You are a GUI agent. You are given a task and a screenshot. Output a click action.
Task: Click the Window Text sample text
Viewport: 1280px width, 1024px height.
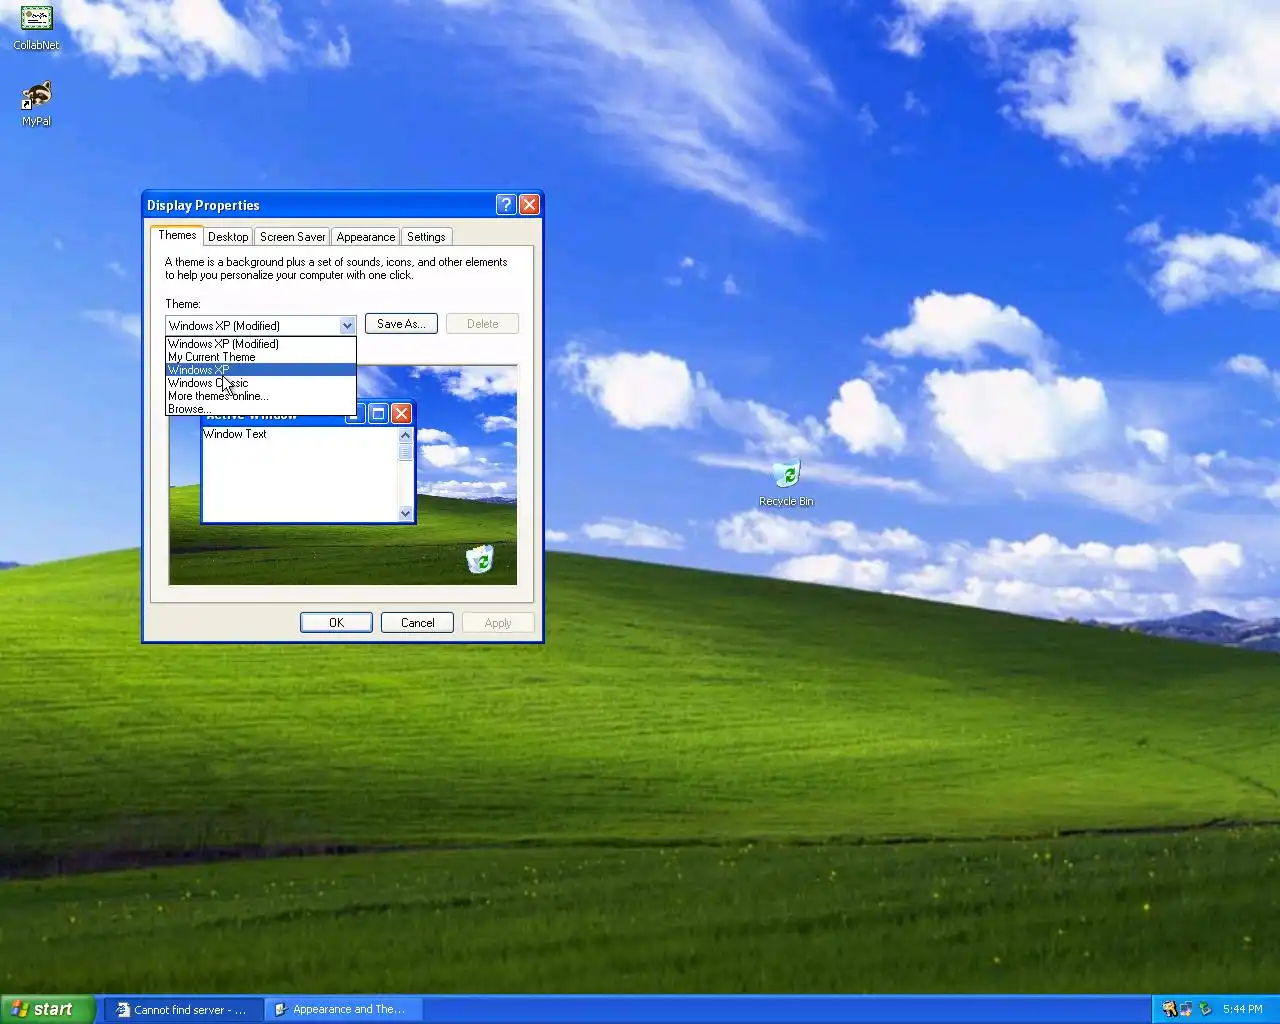(x=235, y=434)
